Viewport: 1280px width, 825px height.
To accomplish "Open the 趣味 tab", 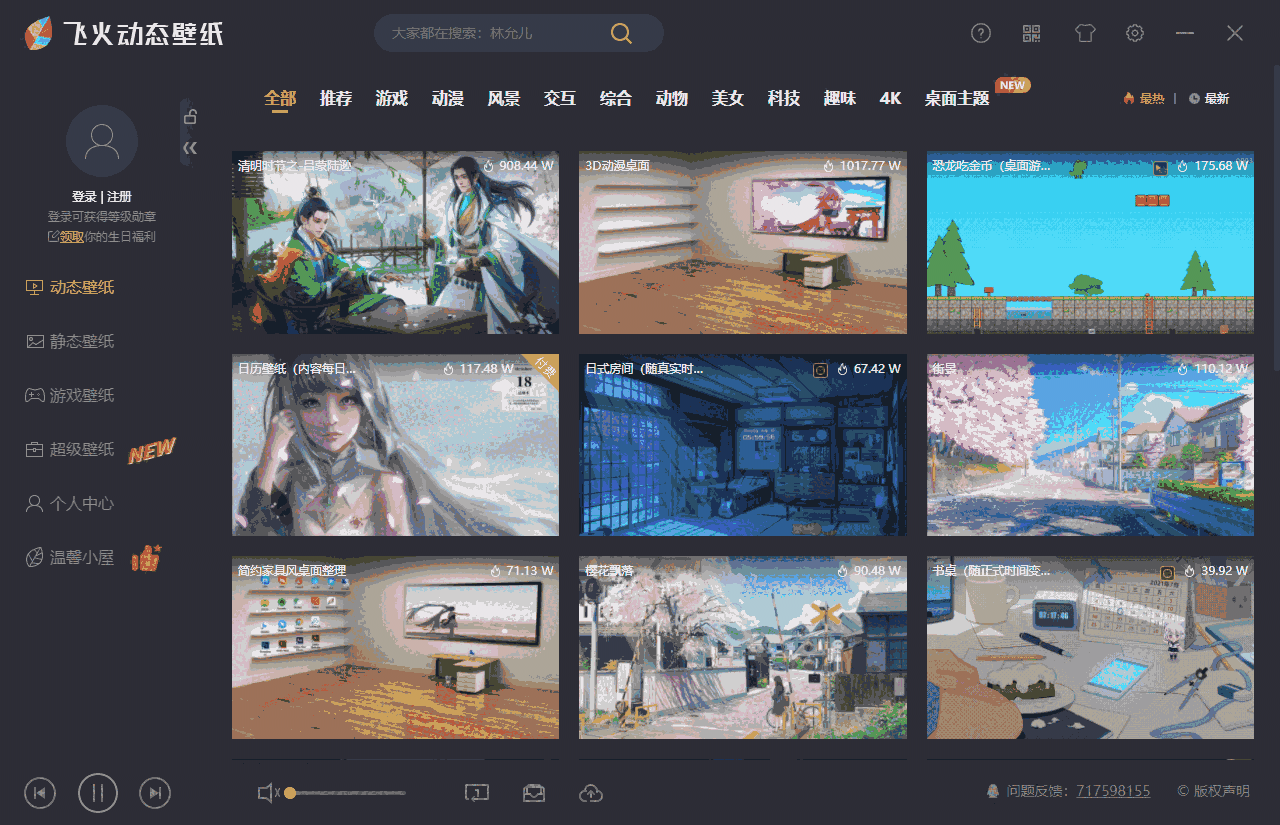I will 840,98.
